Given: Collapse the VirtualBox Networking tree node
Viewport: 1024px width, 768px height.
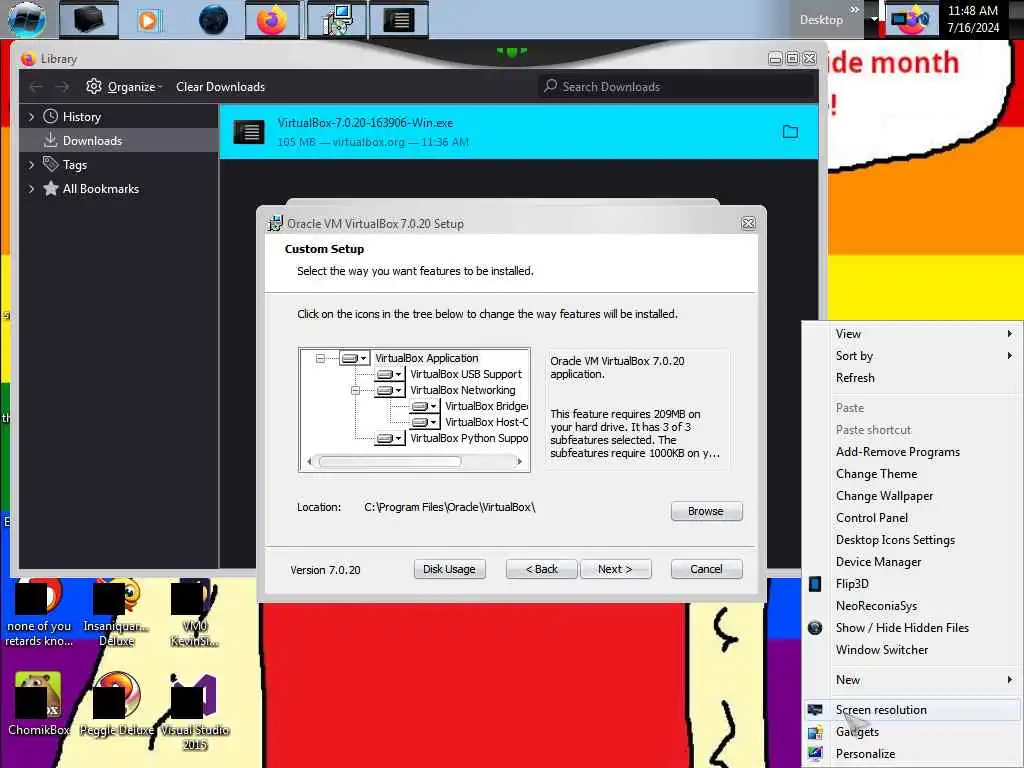Looking at the screenshot, I should tap(355, 390).
